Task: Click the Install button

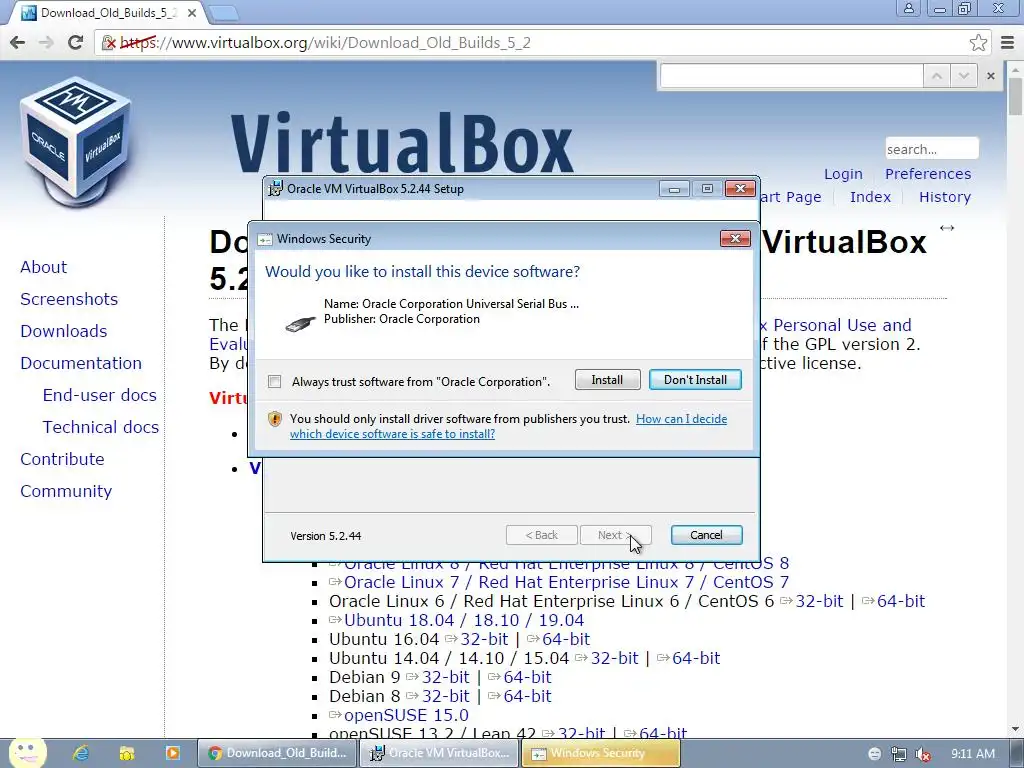Action: 607,380
